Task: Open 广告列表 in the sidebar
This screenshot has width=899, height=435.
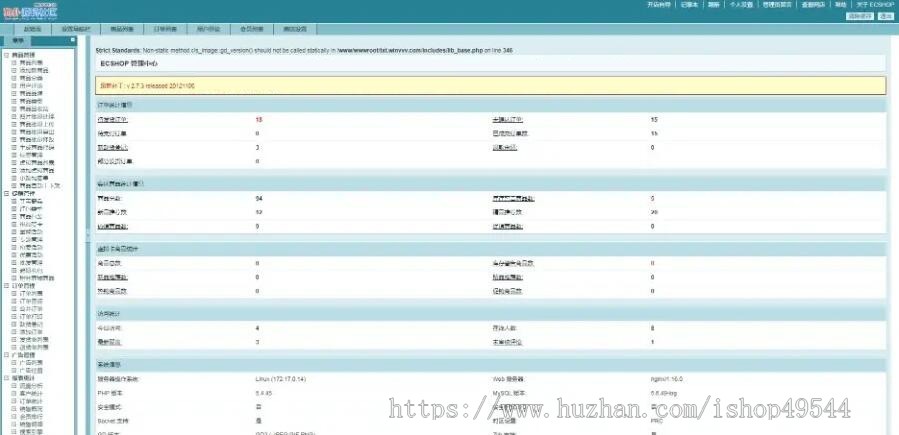Action: [31, 363]
